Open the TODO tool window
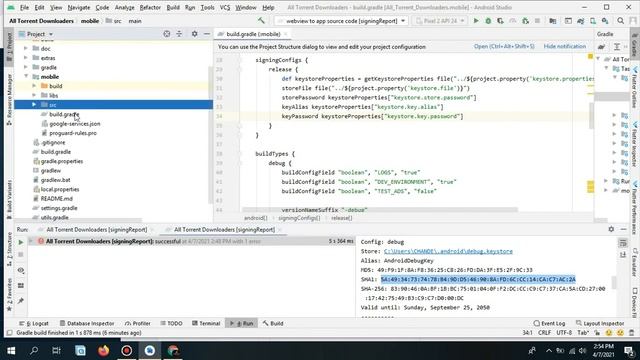Image resolution: width=640 pixels, height=360 pixels. 171,323
